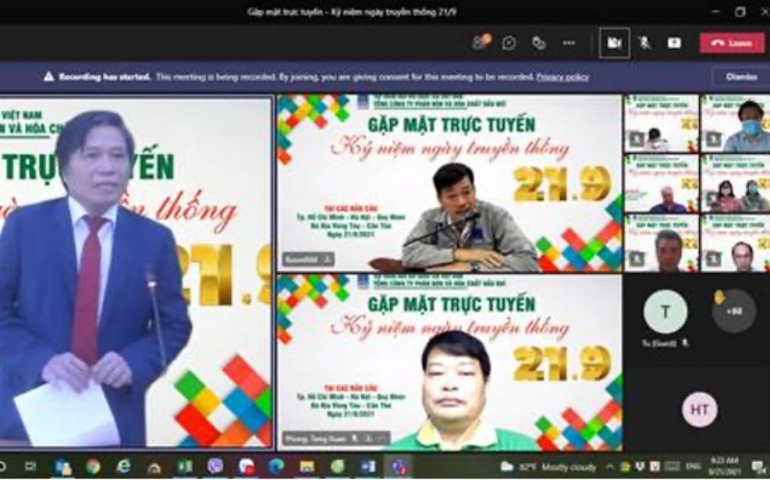Open File Explorer folder on taskbar
Screen dimensions: 770x480
307,466
